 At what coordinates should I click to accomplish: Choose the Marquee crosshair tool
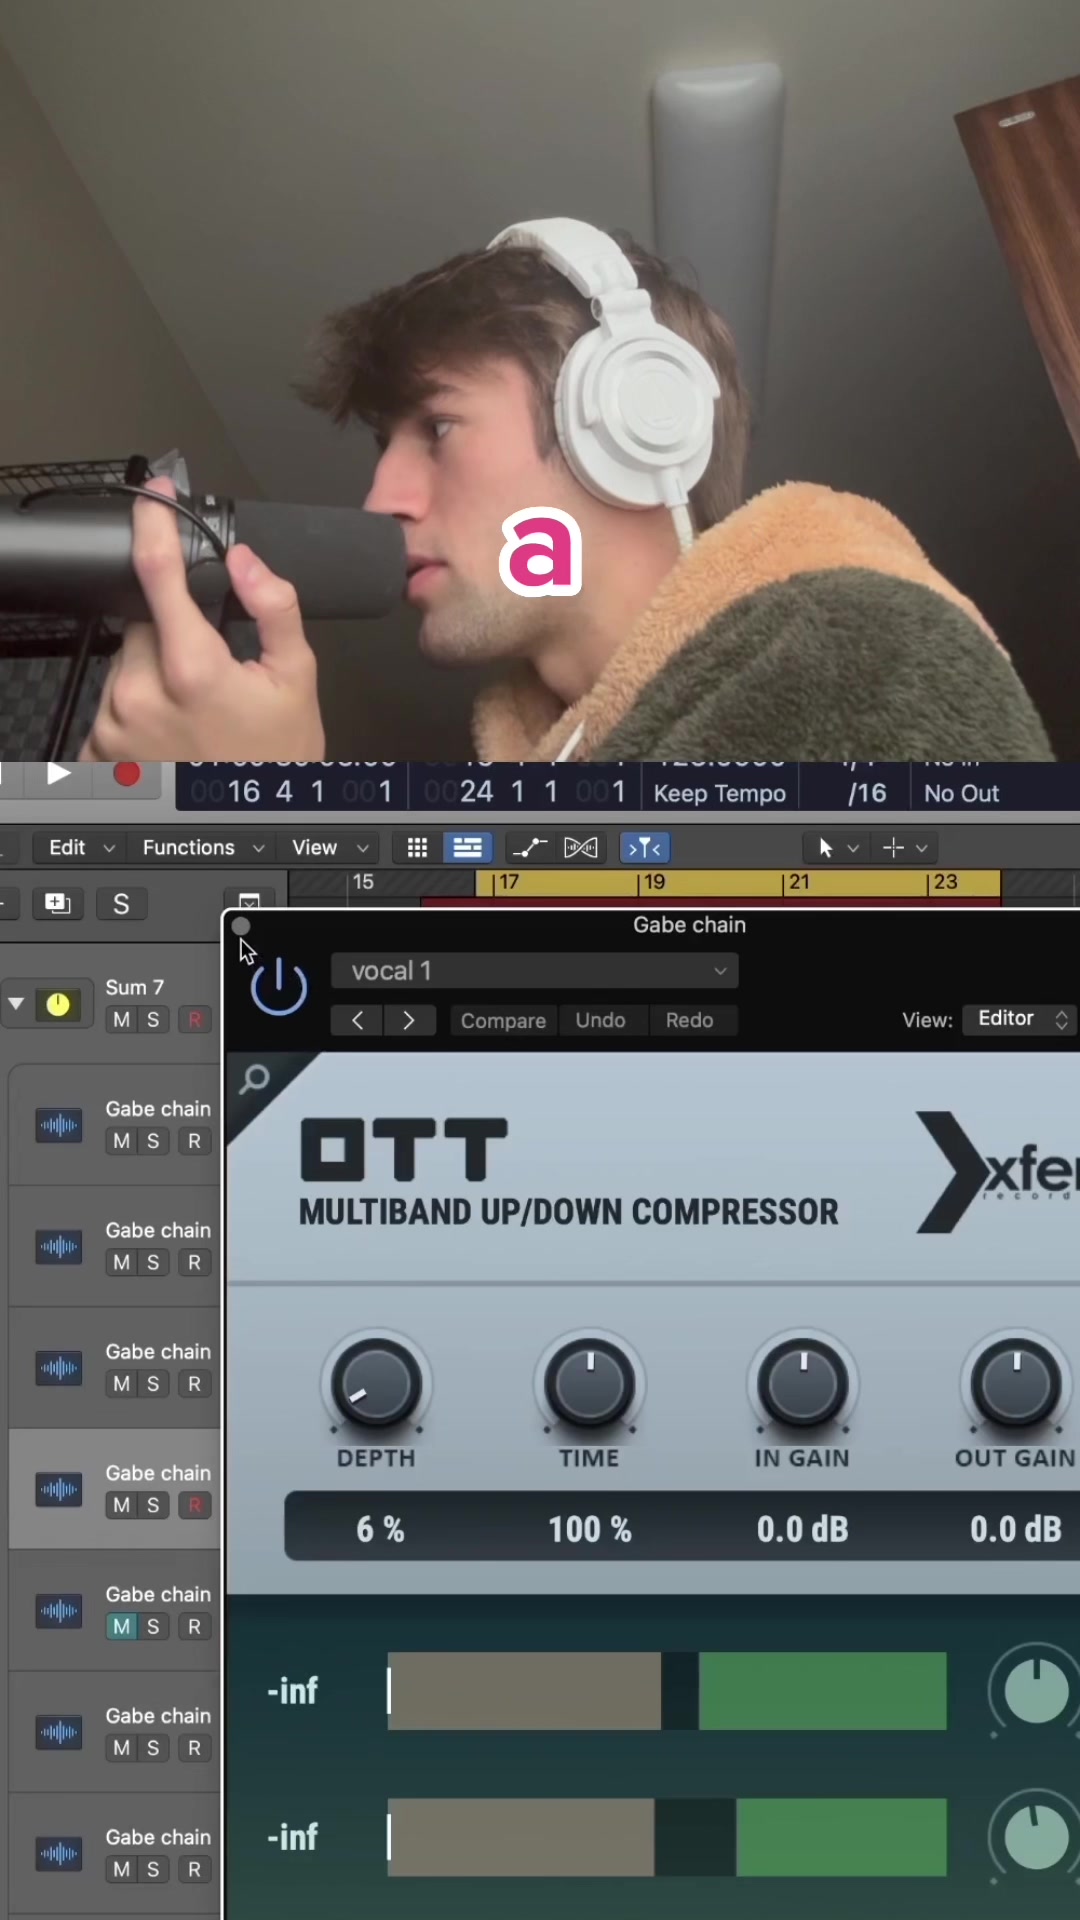click(894, 848)
